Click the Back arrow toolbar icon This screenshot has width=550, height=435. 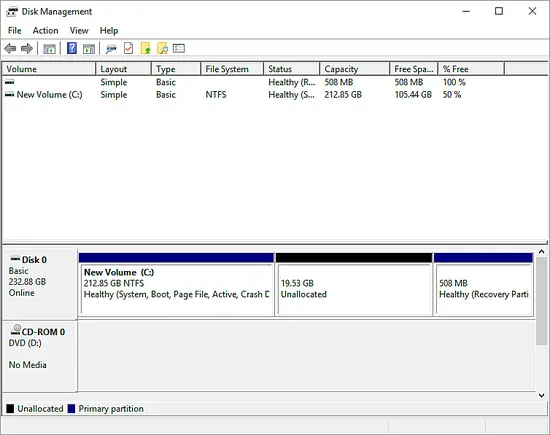coord(10,48)
